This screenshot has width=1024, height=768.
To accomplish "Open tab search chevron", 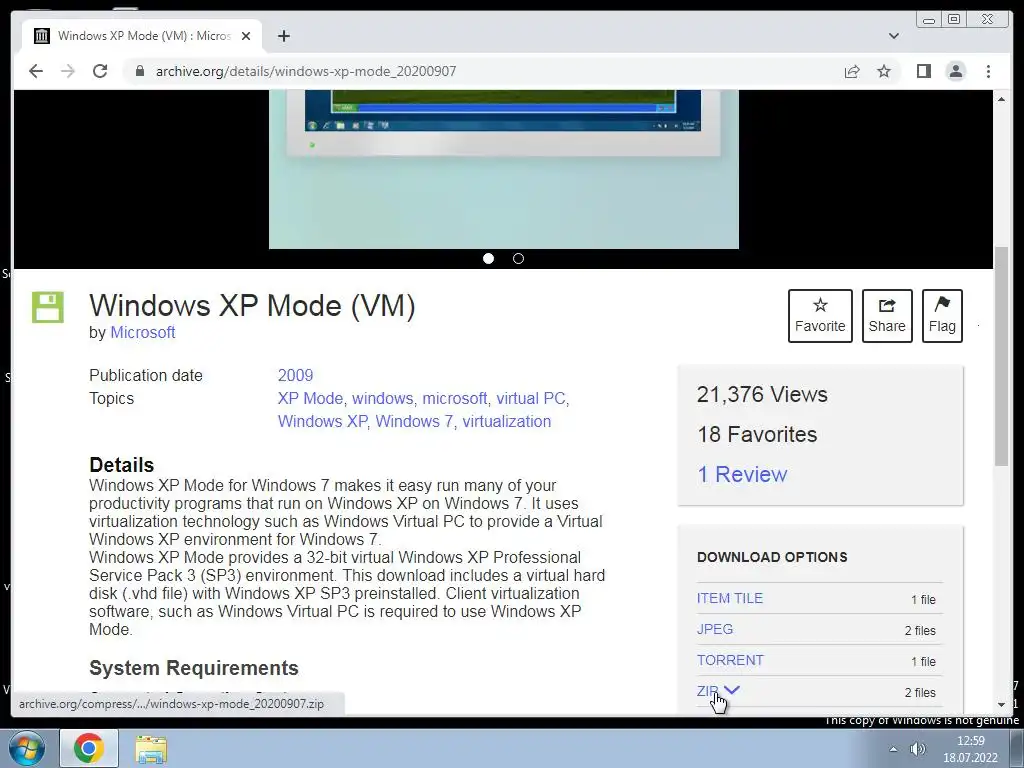I will (x=893, y=36).
